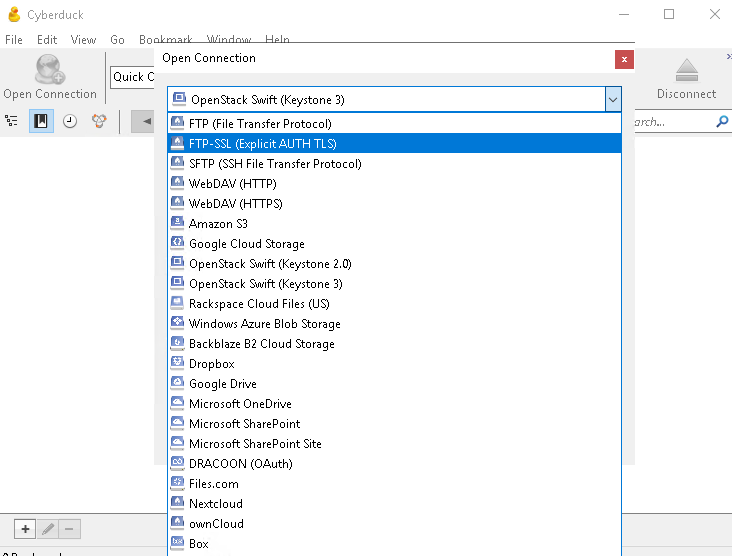Click the Quick Connect field
The image size is (732, 556).
coord(133,77)
